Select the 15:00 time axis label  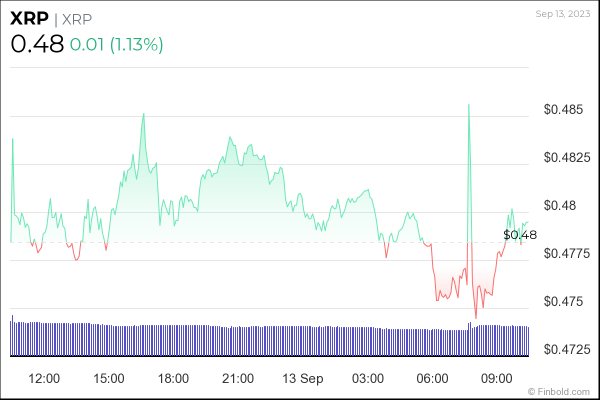pos(108,378)
